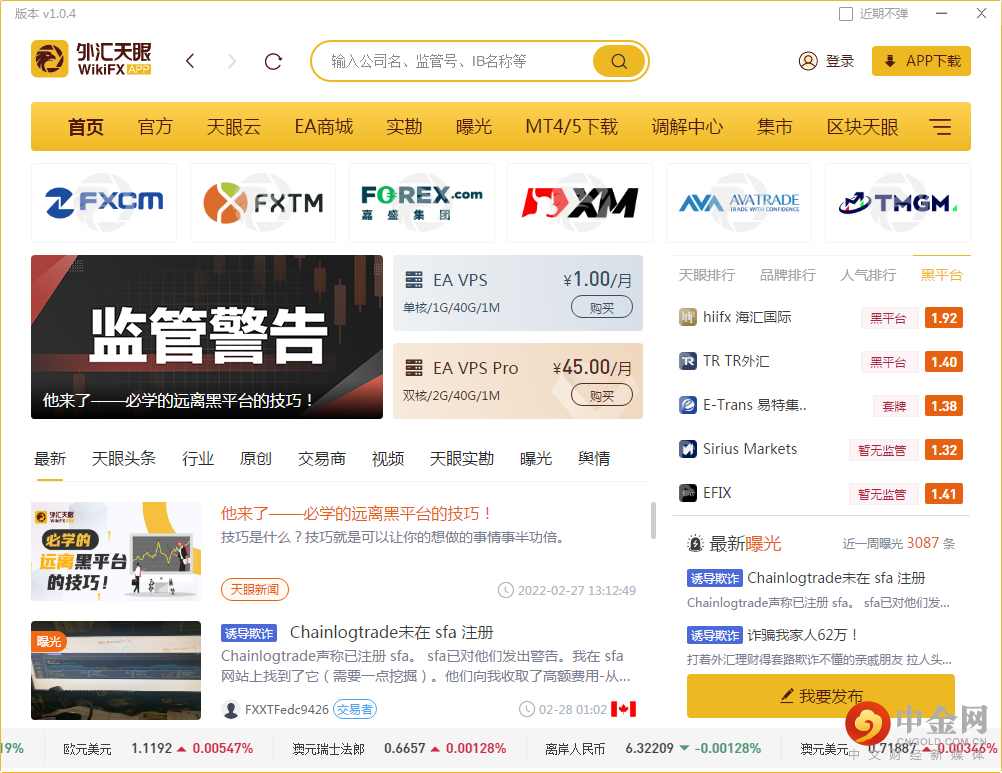Click the hiifx 海汇国际 logo icon

tap(688, 318)
